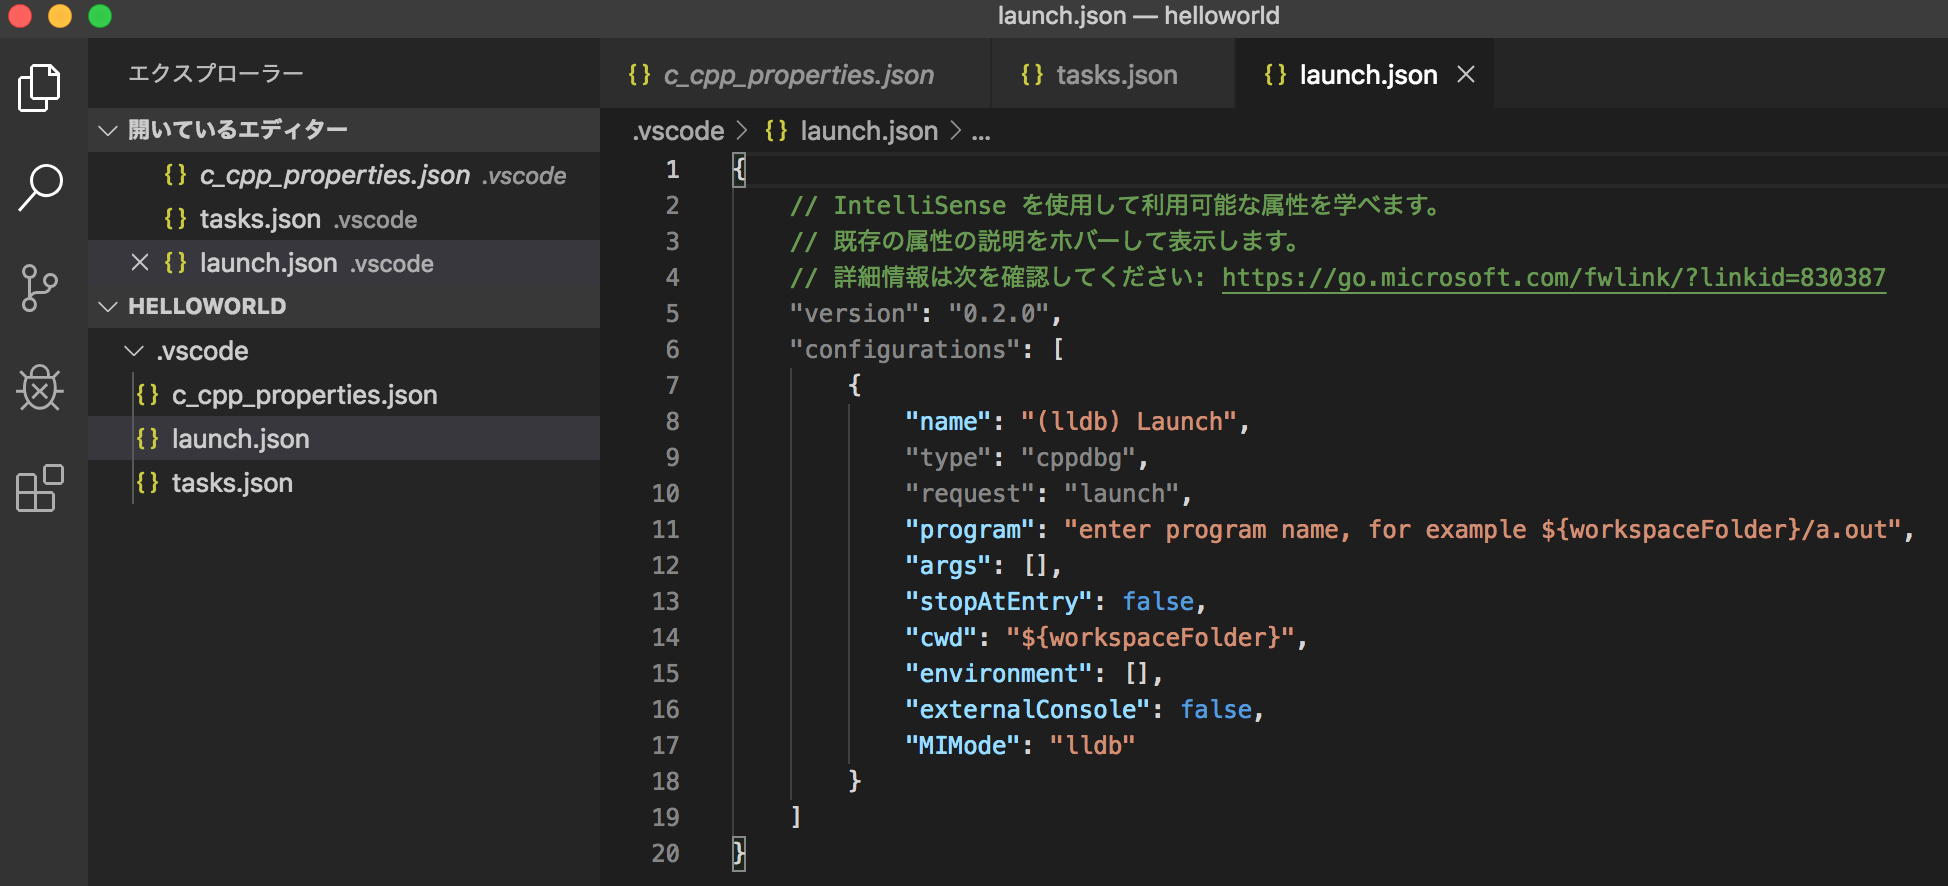The image size is (1948, 886).
Task: Open the Search view icon
Action: pos(40,188)
